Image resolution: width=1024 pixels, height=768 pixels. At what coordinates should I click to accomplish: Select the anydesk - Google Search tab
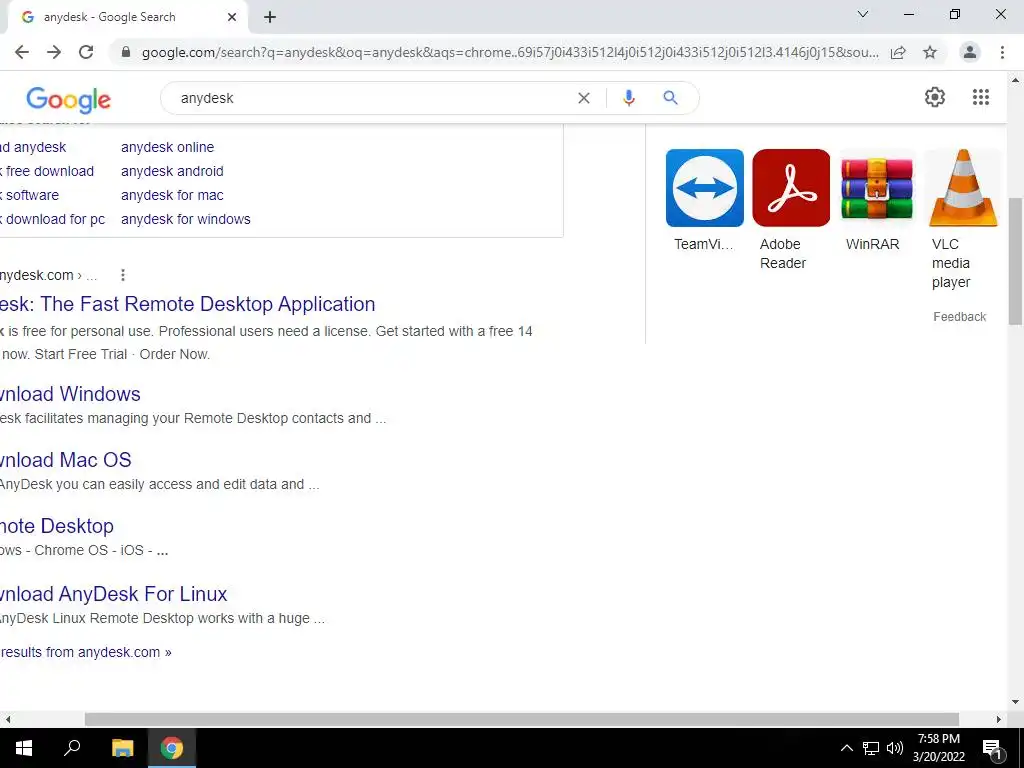[127, 18]
